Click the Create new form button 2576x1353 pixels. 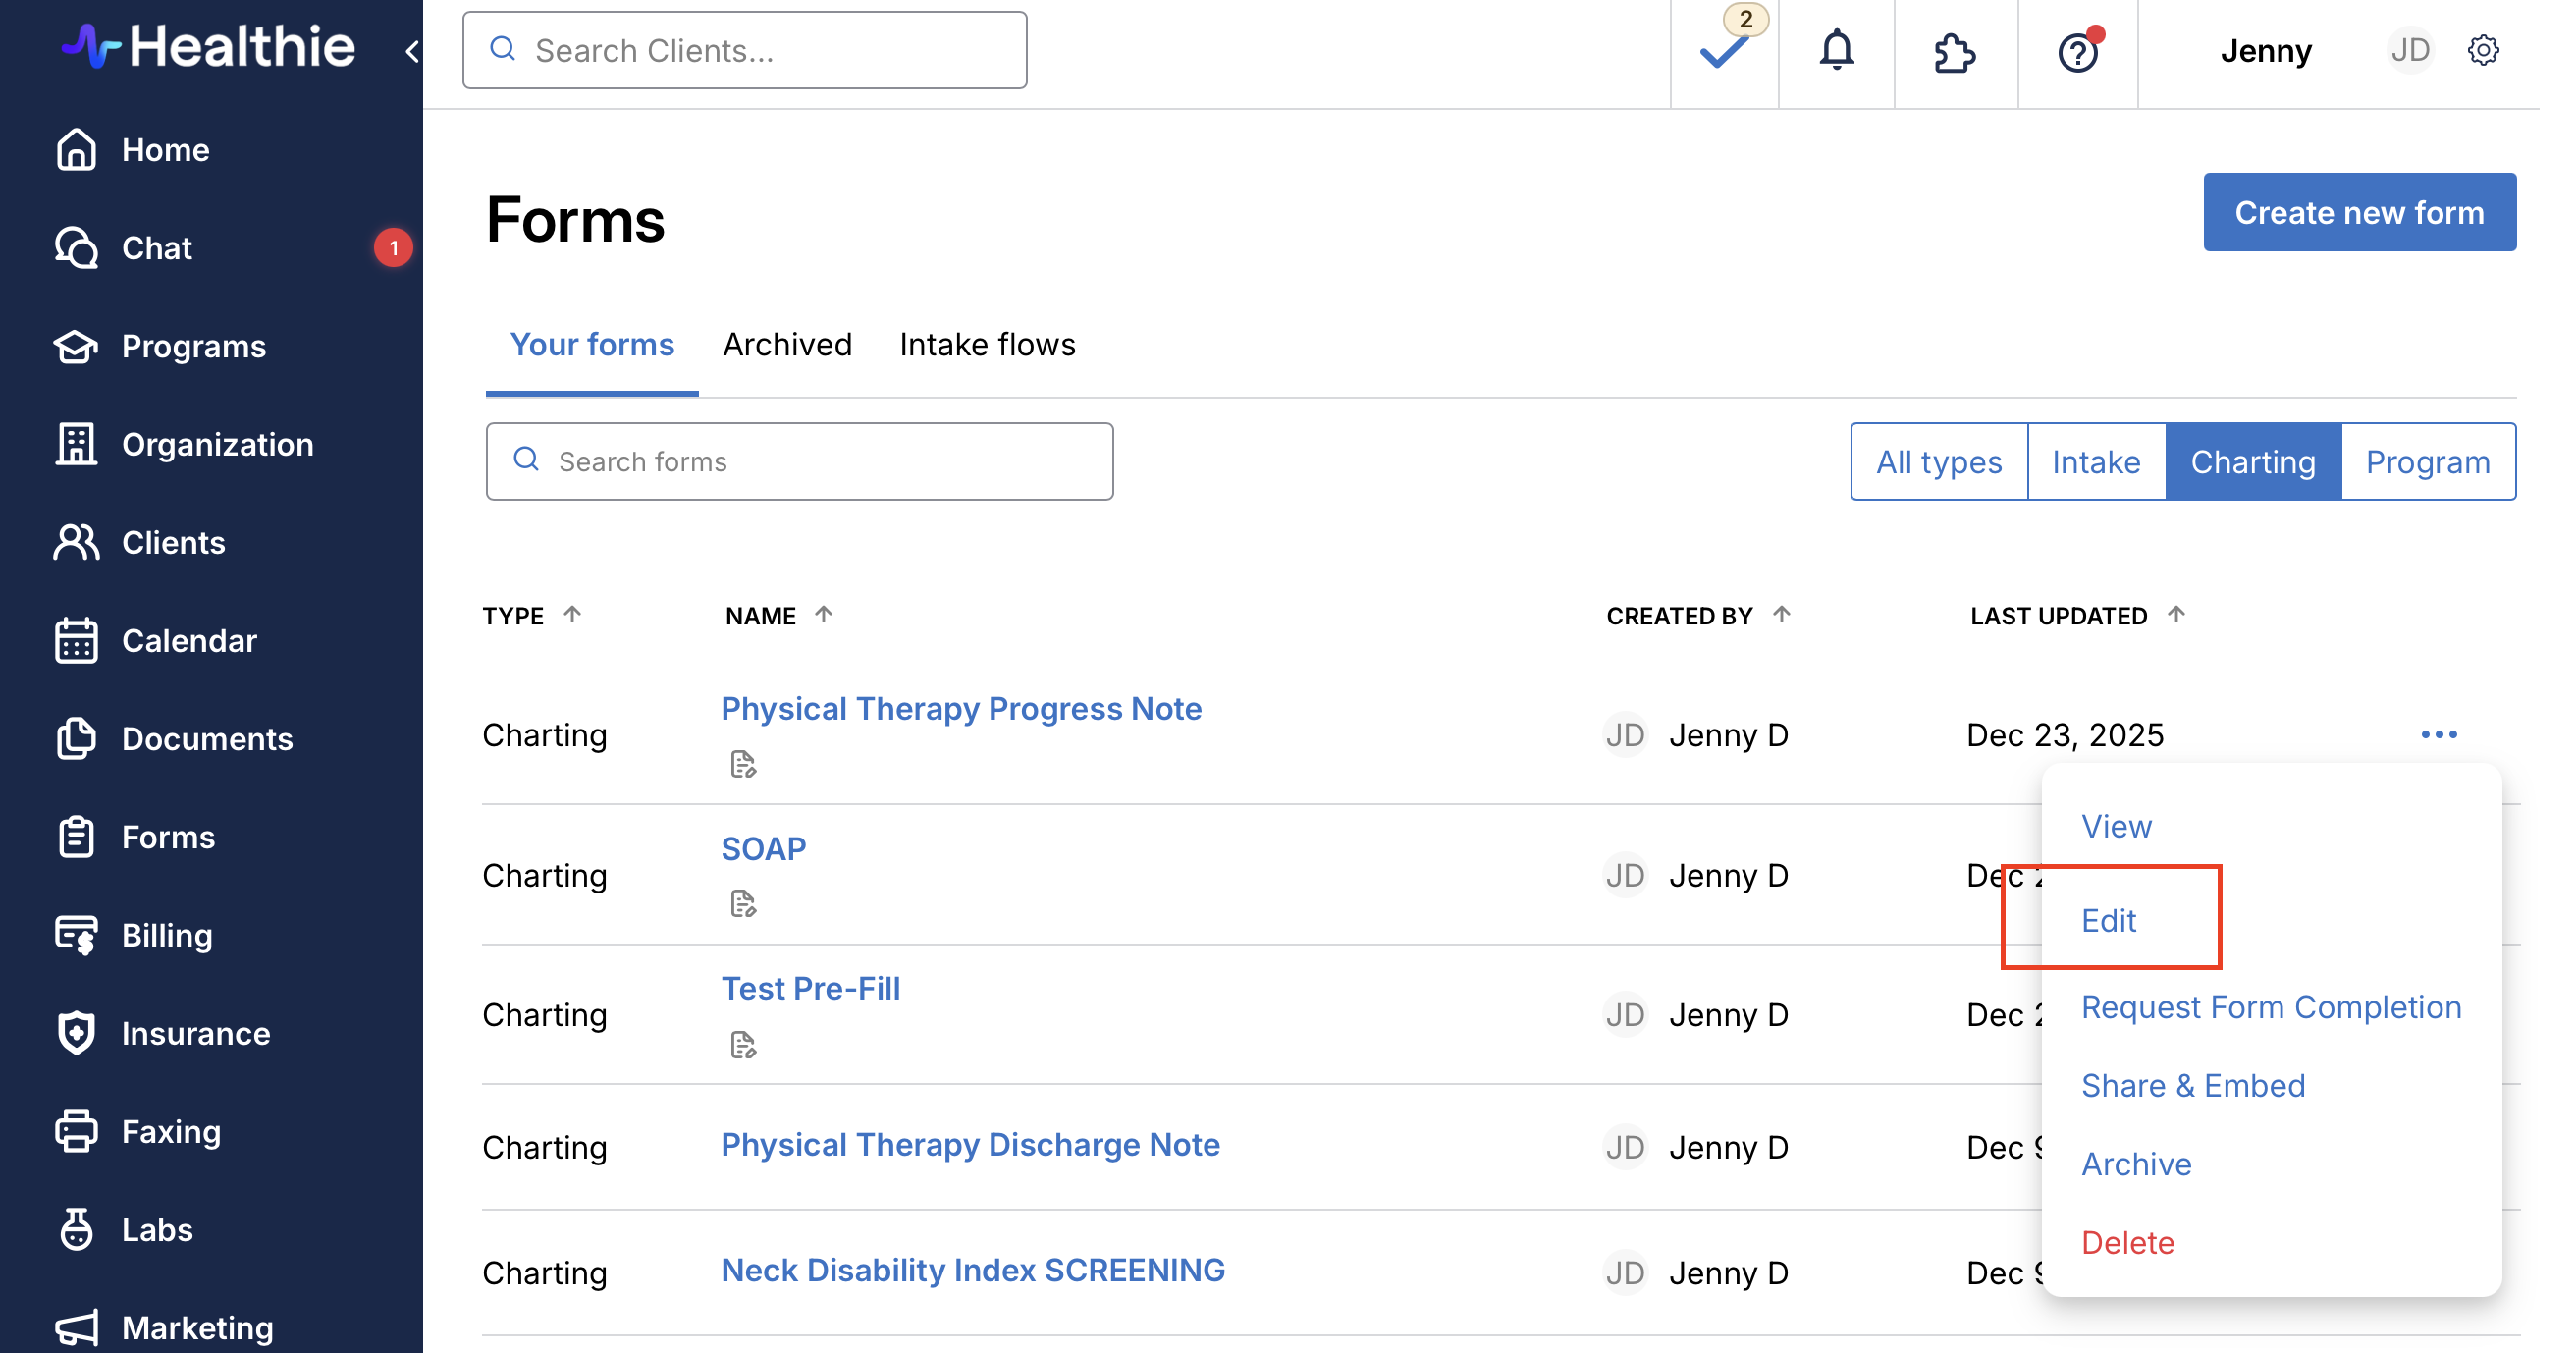point(2358,213)
